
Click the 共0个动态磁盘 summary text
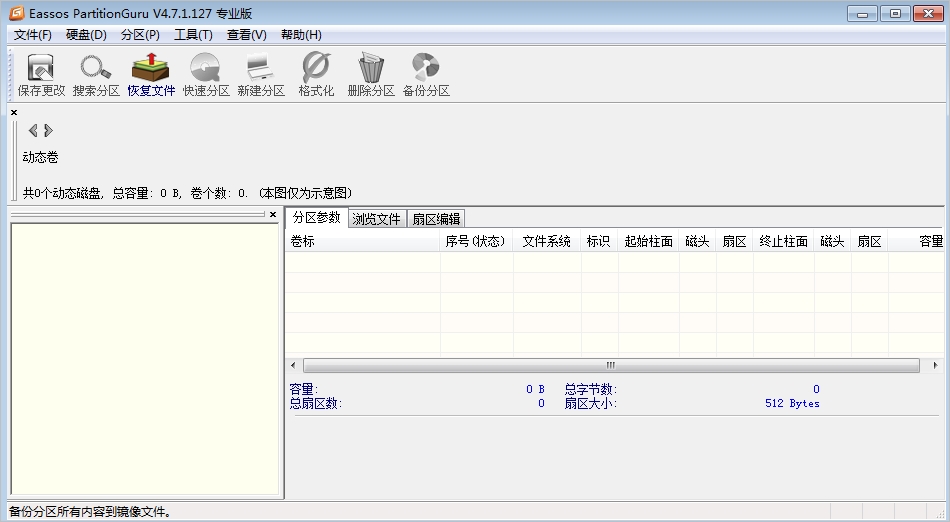click(188, 193)
